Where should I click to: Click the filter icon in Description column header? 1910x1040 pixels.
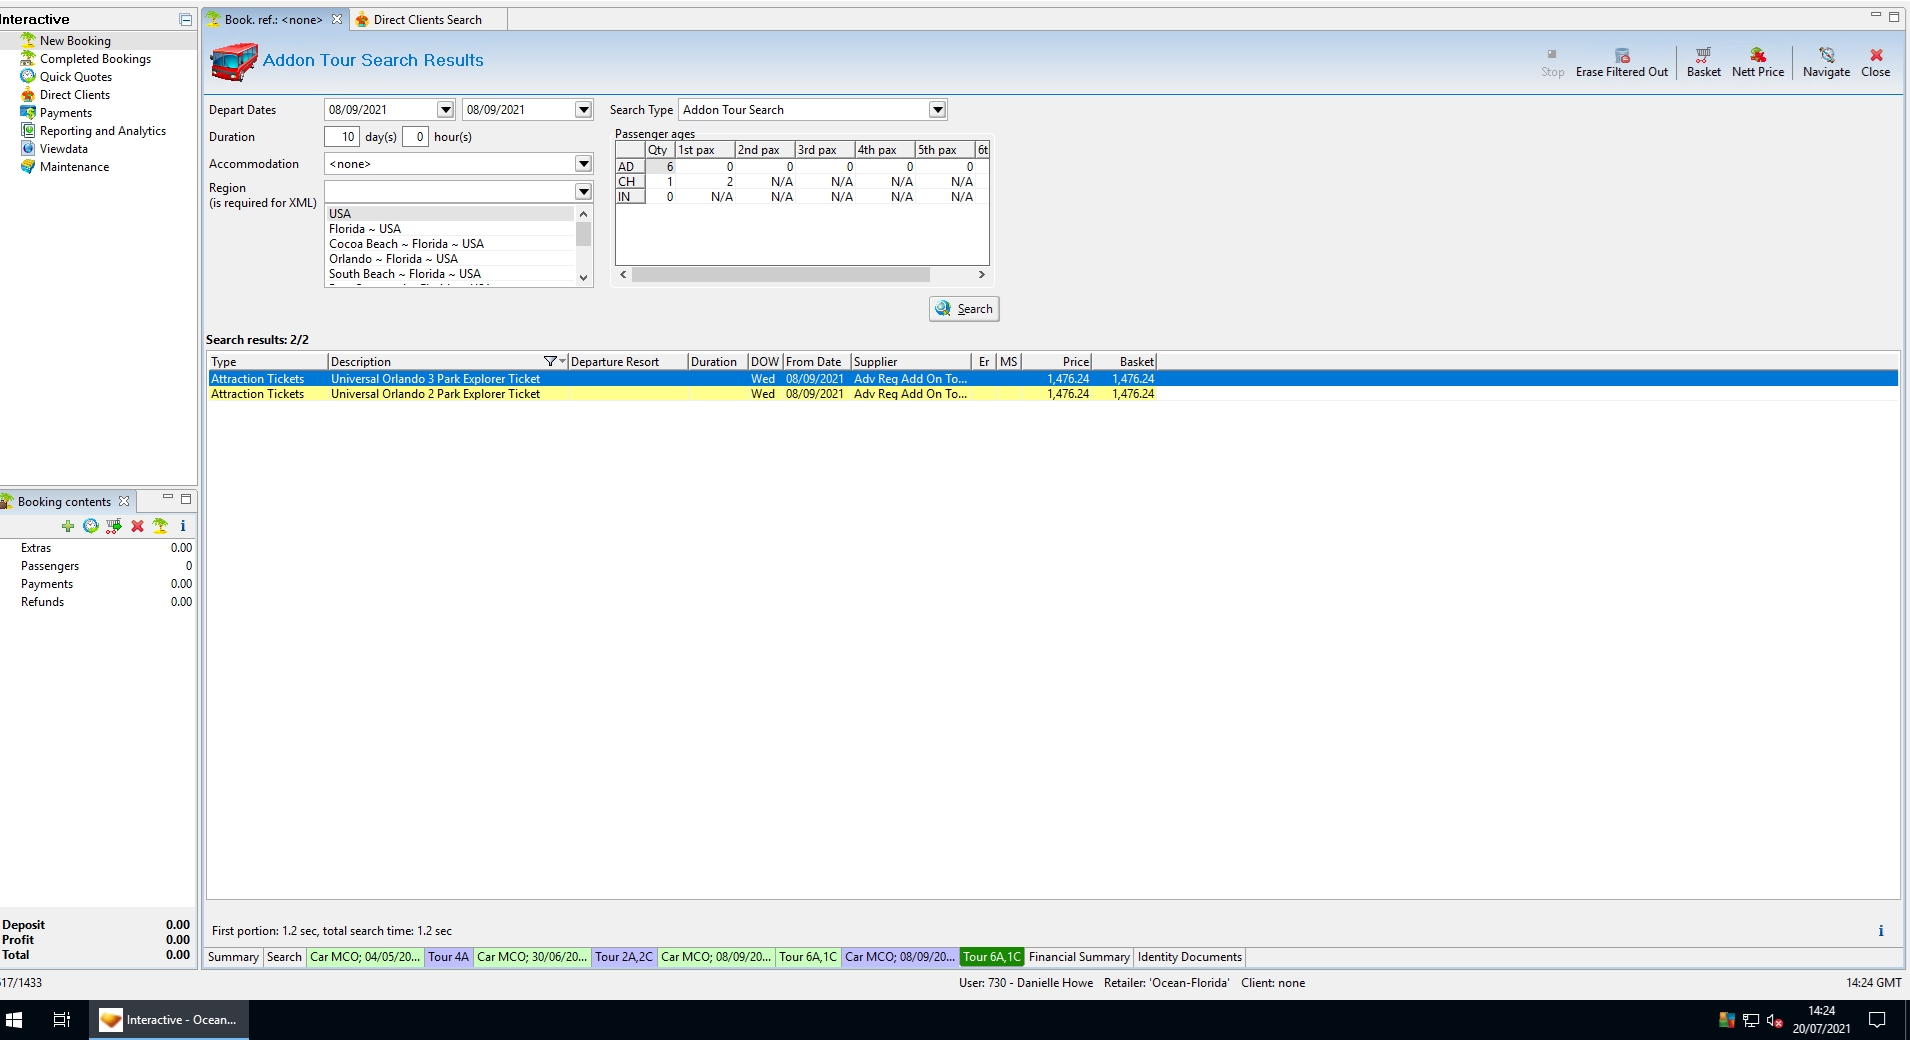[x=550, y=362]
